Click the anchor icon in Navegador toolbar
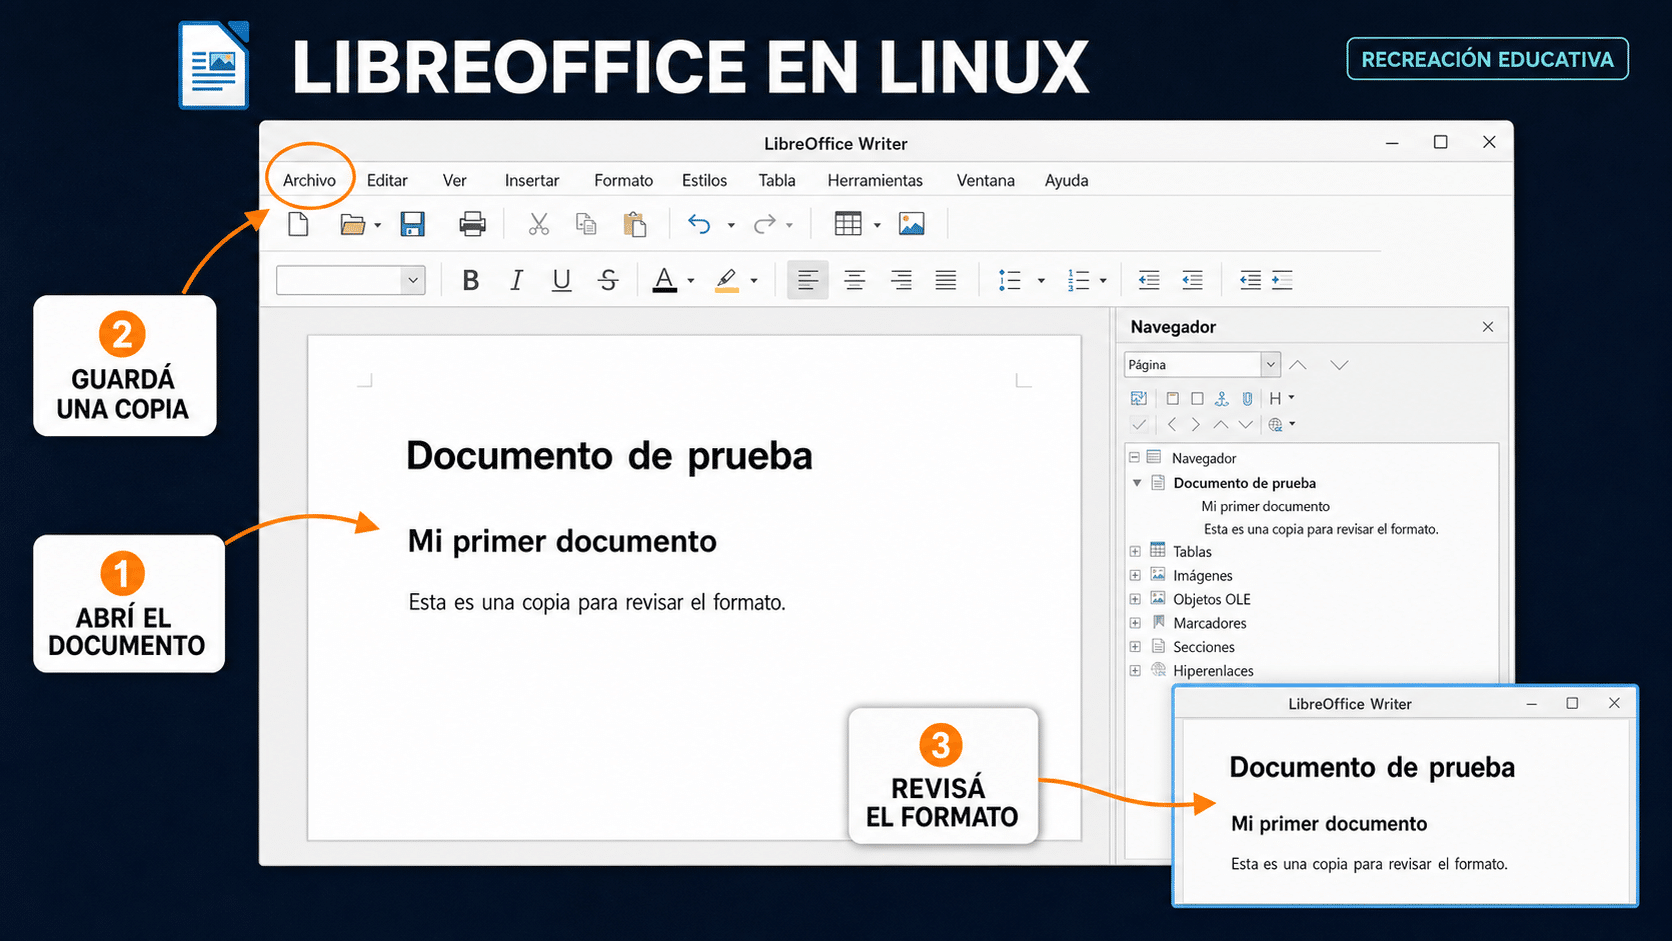Screen dimensions: 1672x941 (x=1222, y=398)
